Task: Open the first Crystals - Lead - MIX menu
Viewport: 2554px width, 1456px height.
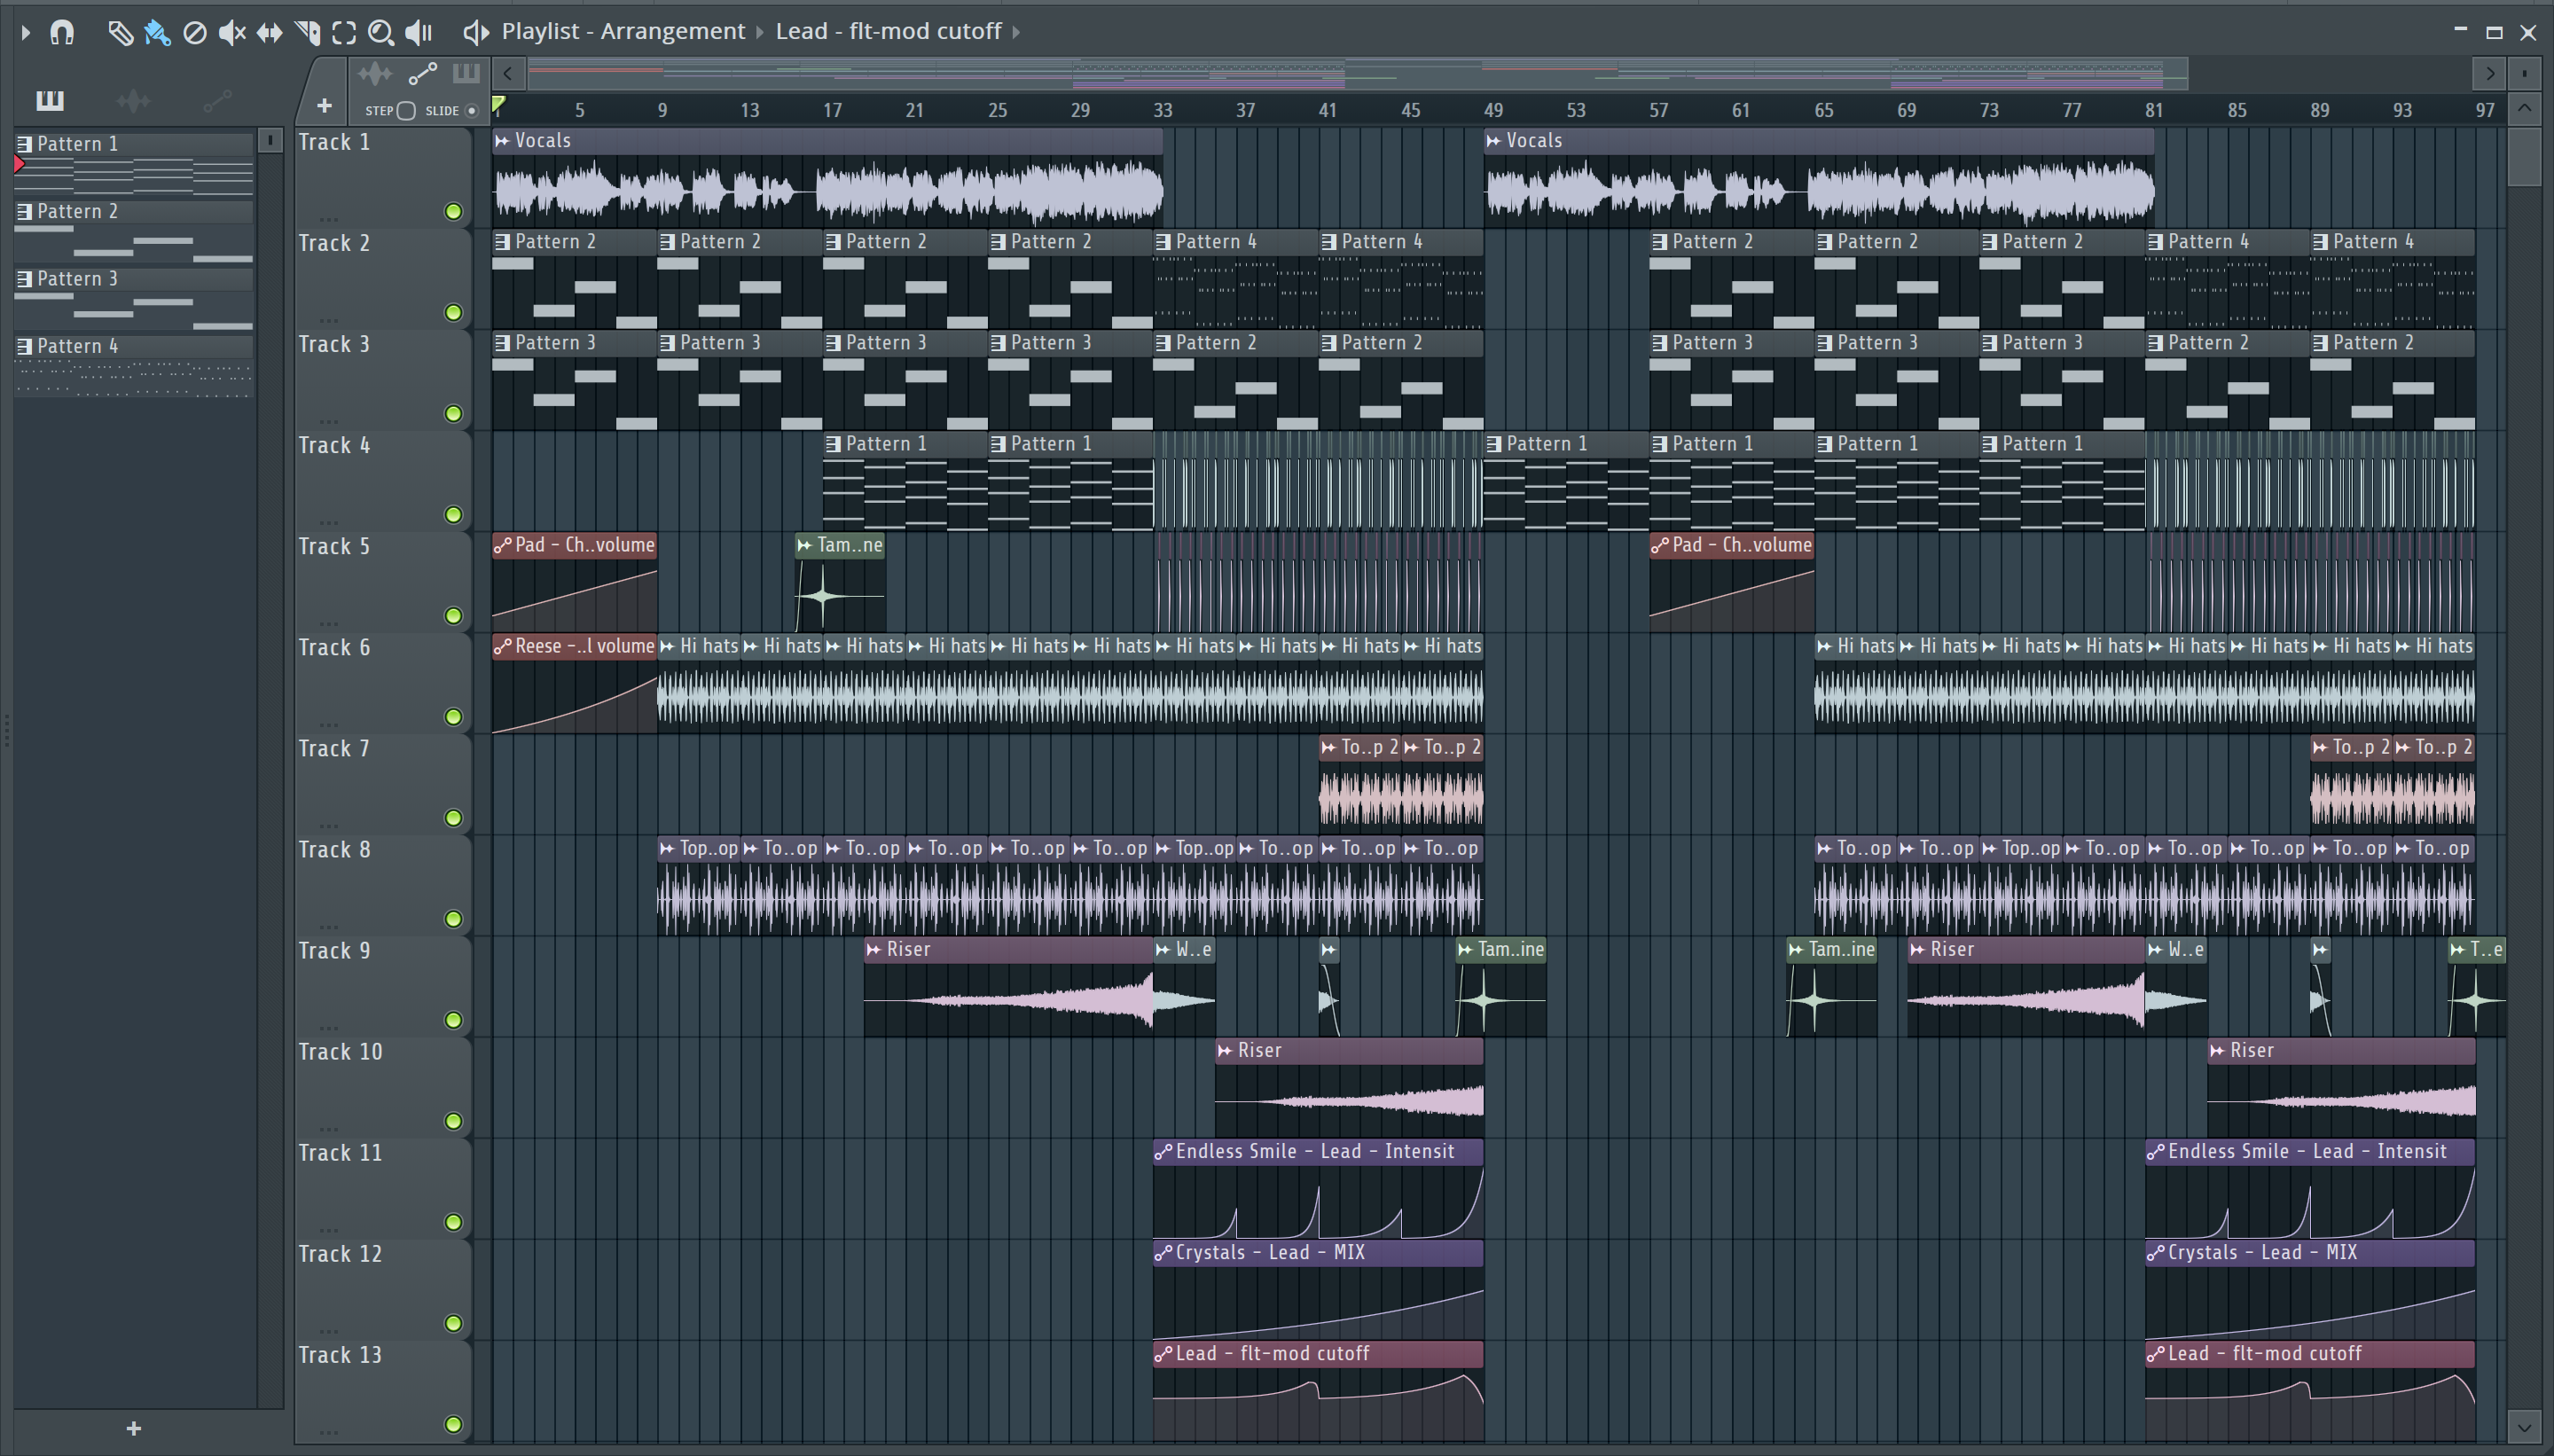Action: tap(1163, 1252)
